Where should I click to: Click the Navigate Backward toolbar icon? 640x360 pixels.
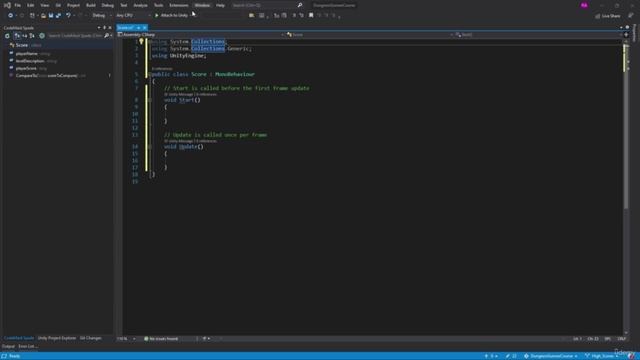10,16
